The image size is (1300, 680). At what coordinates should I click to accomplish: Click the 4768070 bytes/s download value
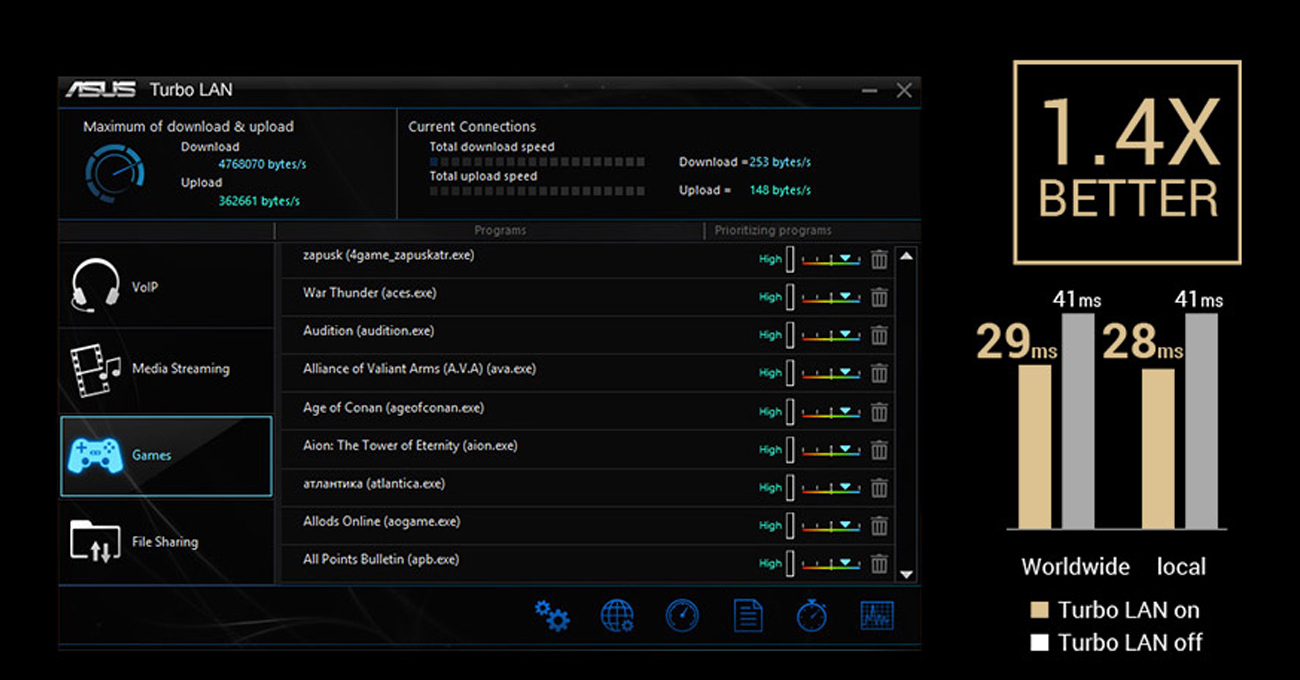262,165
